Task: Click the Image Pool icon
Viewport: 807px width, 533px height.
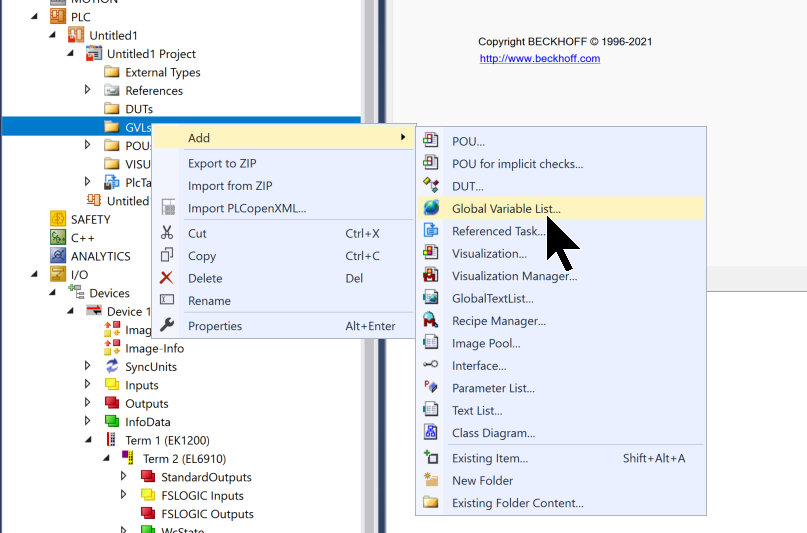Action: click(x=431, y=343)
